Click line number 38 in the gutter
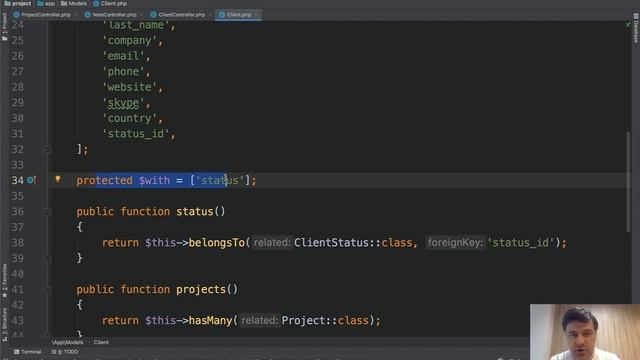The width and height of the screenshot is (640, 360). pyautogui.click(x=18, y=243)
